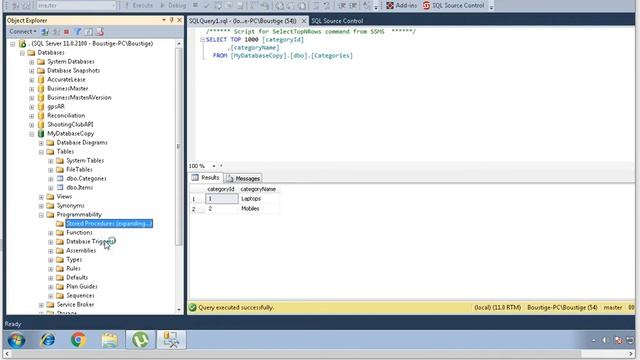Click the red Stop icon in Object Explorer
The height and width of the screenshot is (360, 640).
pos(67,31)
